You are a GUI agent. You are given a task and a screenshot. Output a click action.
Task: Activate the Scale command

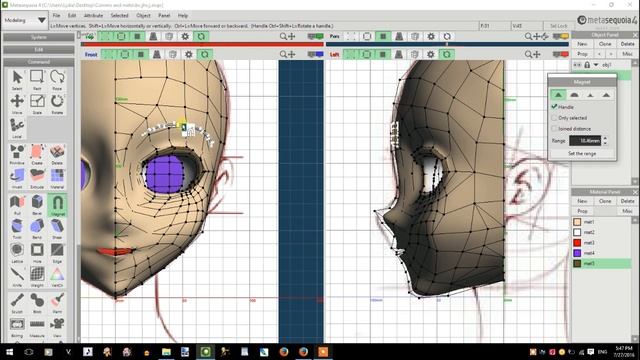tap(37, 104)
